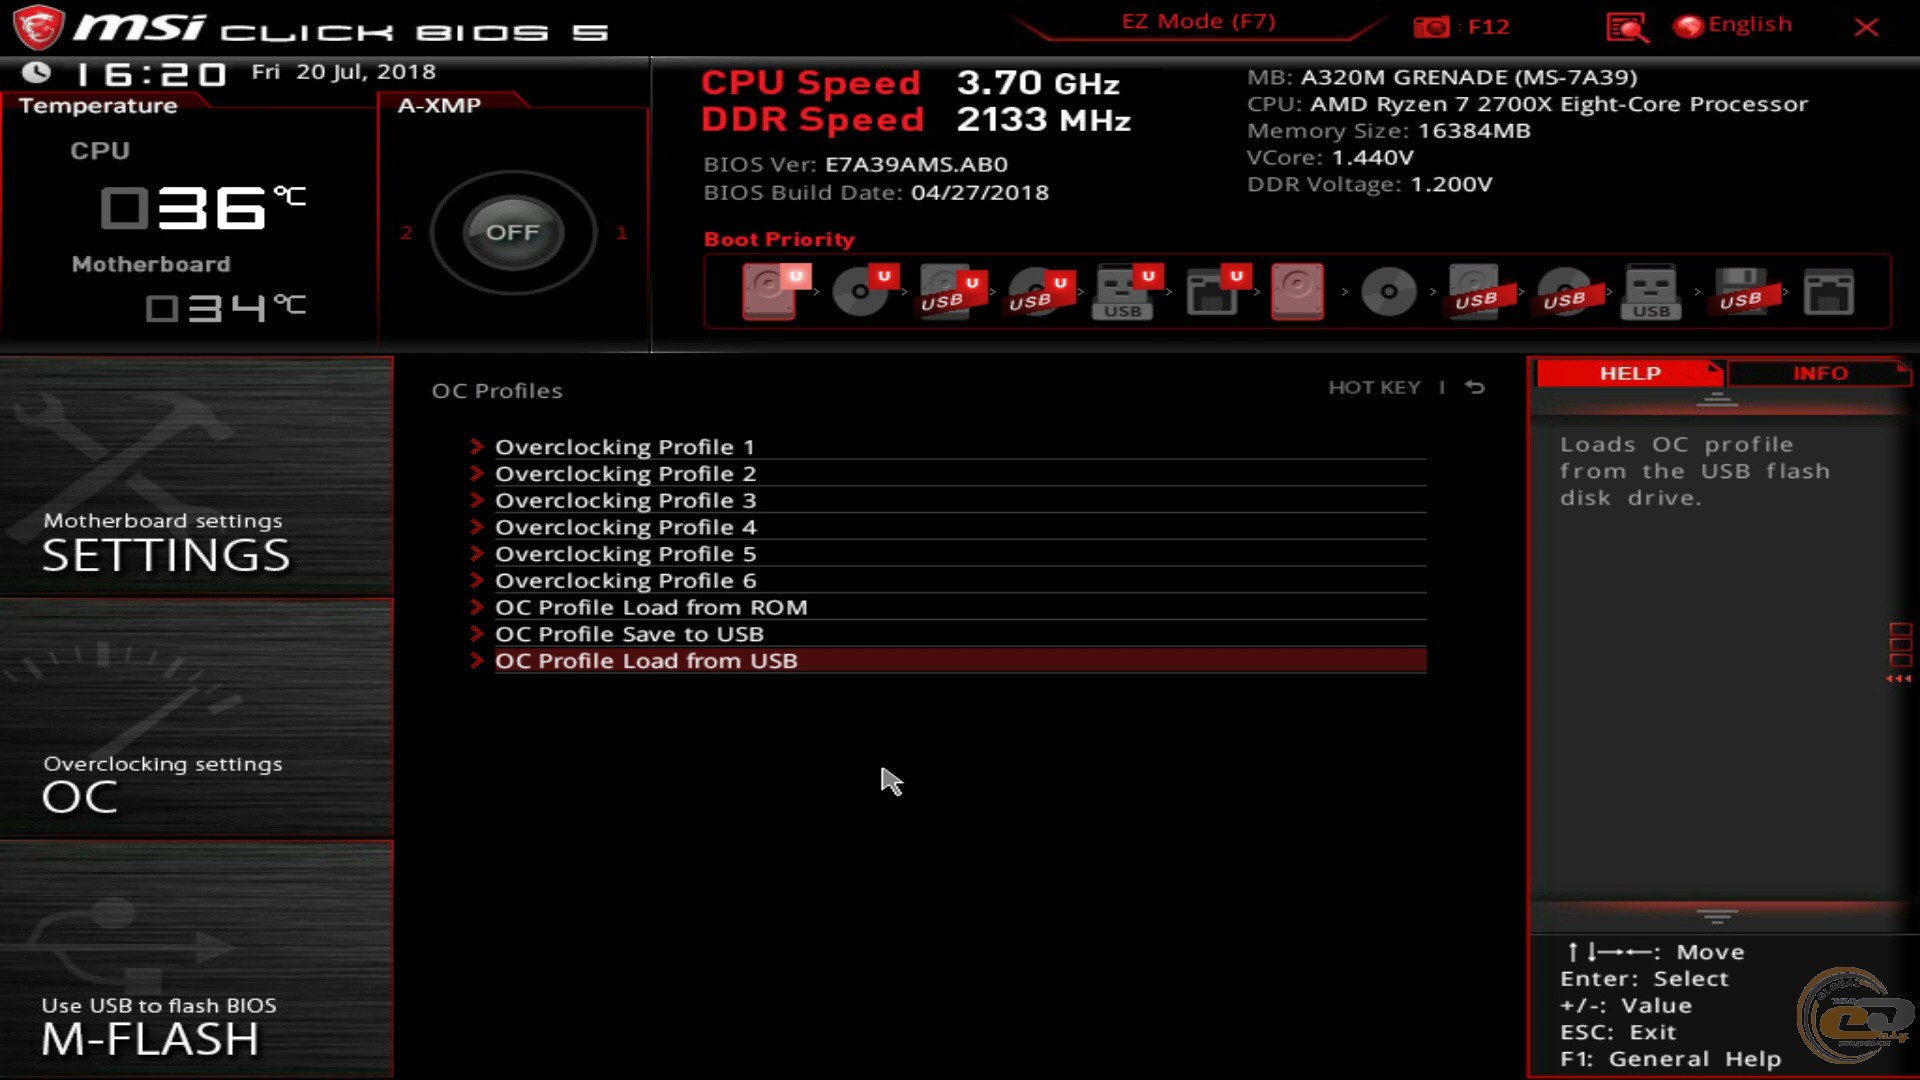Drag the A-XMP channel selector stepper
The width and height of the screenshot is (1920, 1080).
click(x=512, y=232)
